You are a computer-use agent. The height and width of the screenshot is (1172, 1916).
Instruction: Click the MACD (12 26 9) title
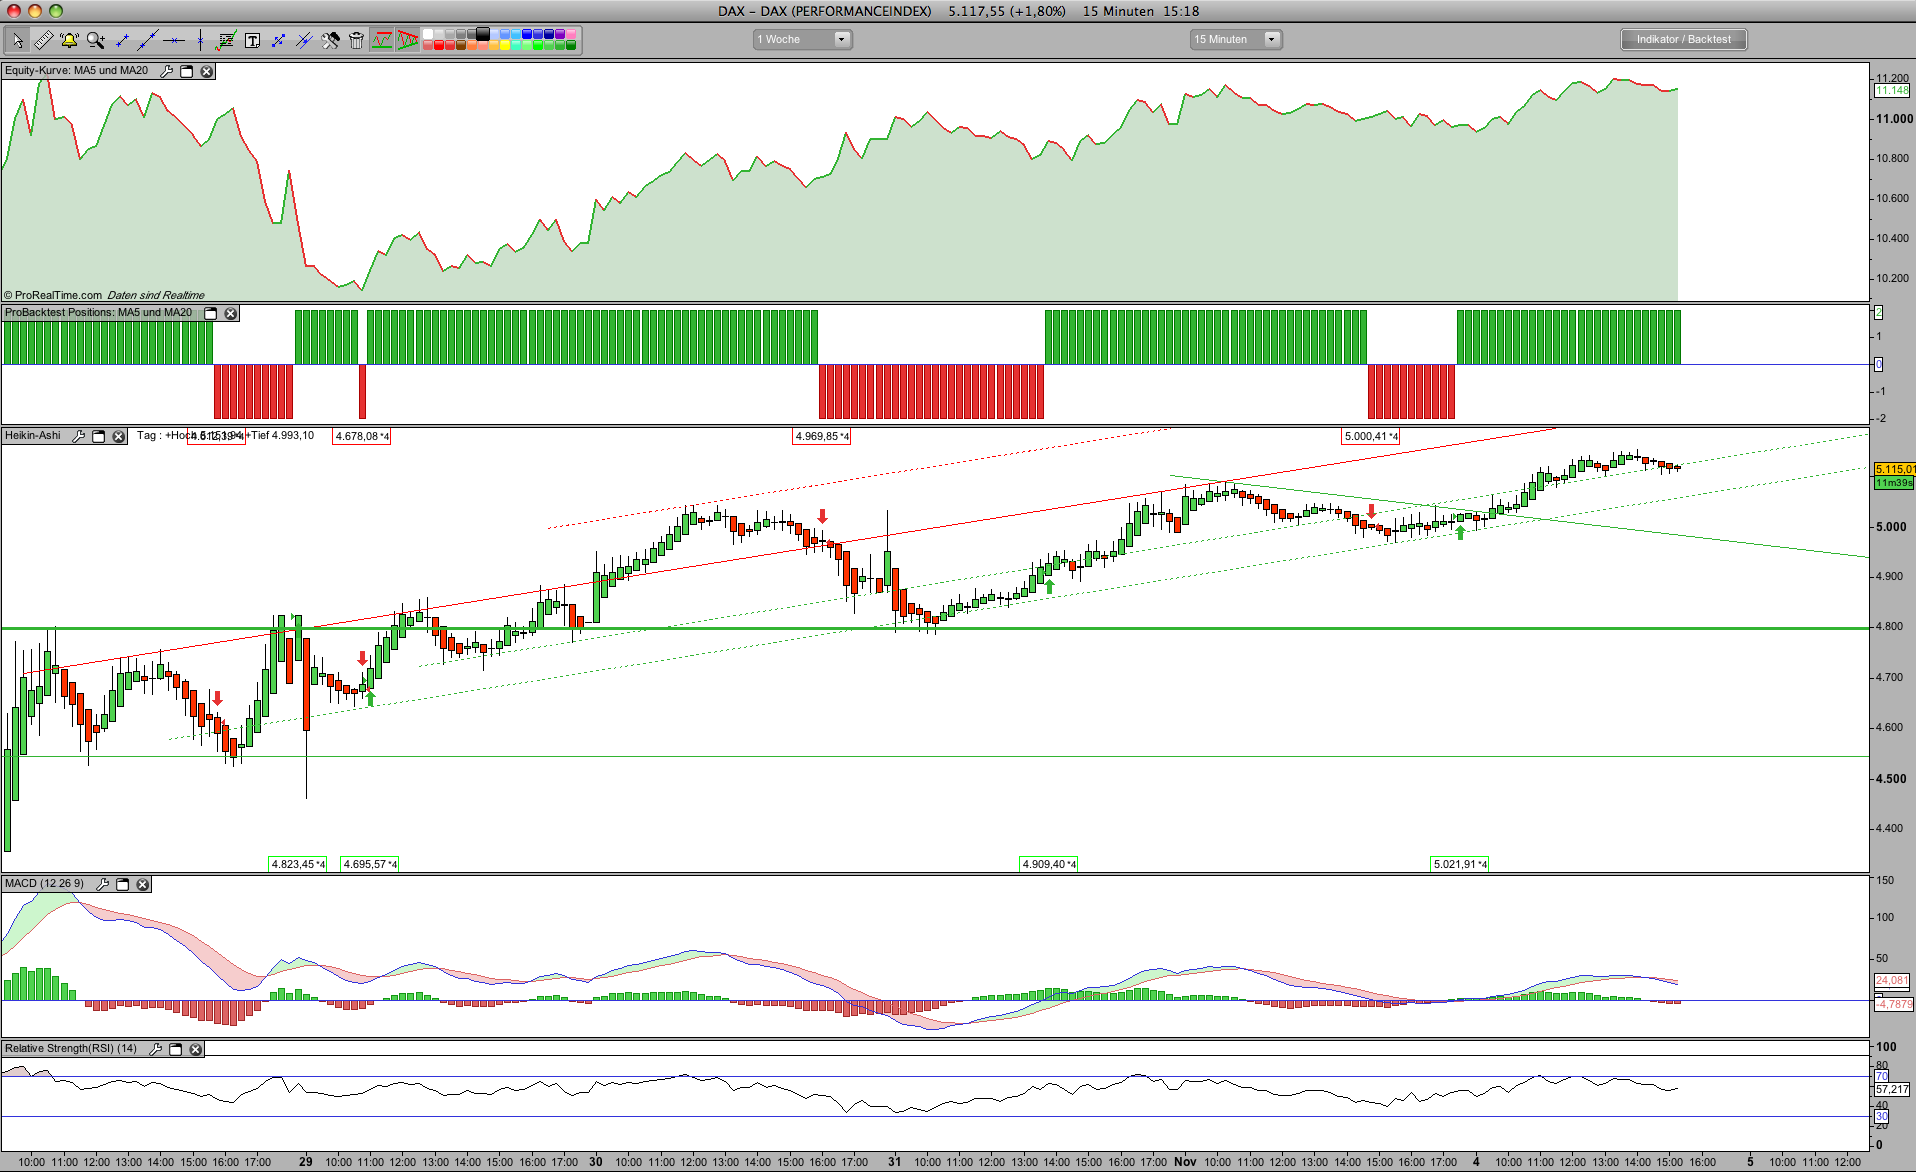44,884
